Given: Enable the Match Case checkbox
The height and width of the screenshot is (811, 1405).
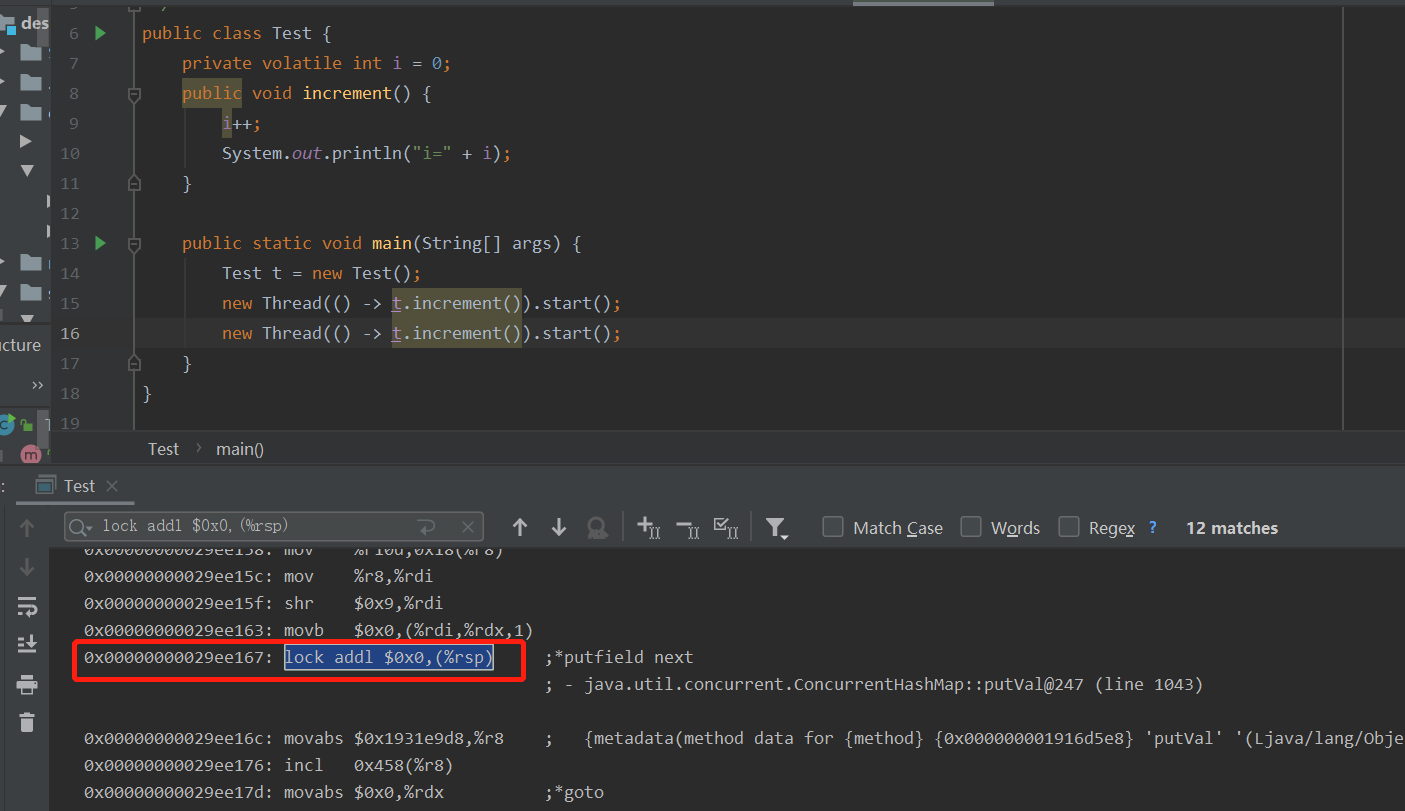Looking at the screenshot, I should [x=832, y=527].
